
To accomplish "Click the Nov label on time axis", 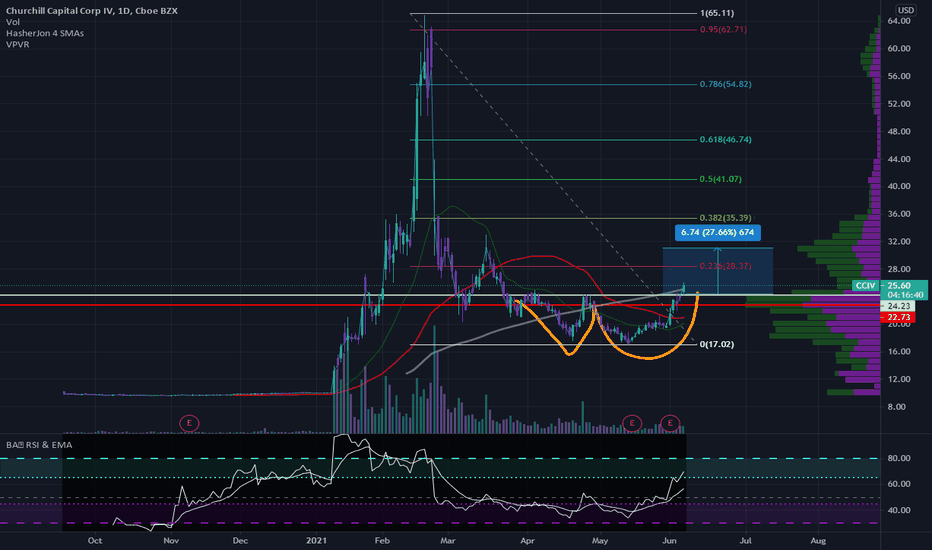I will click(171, 540).
